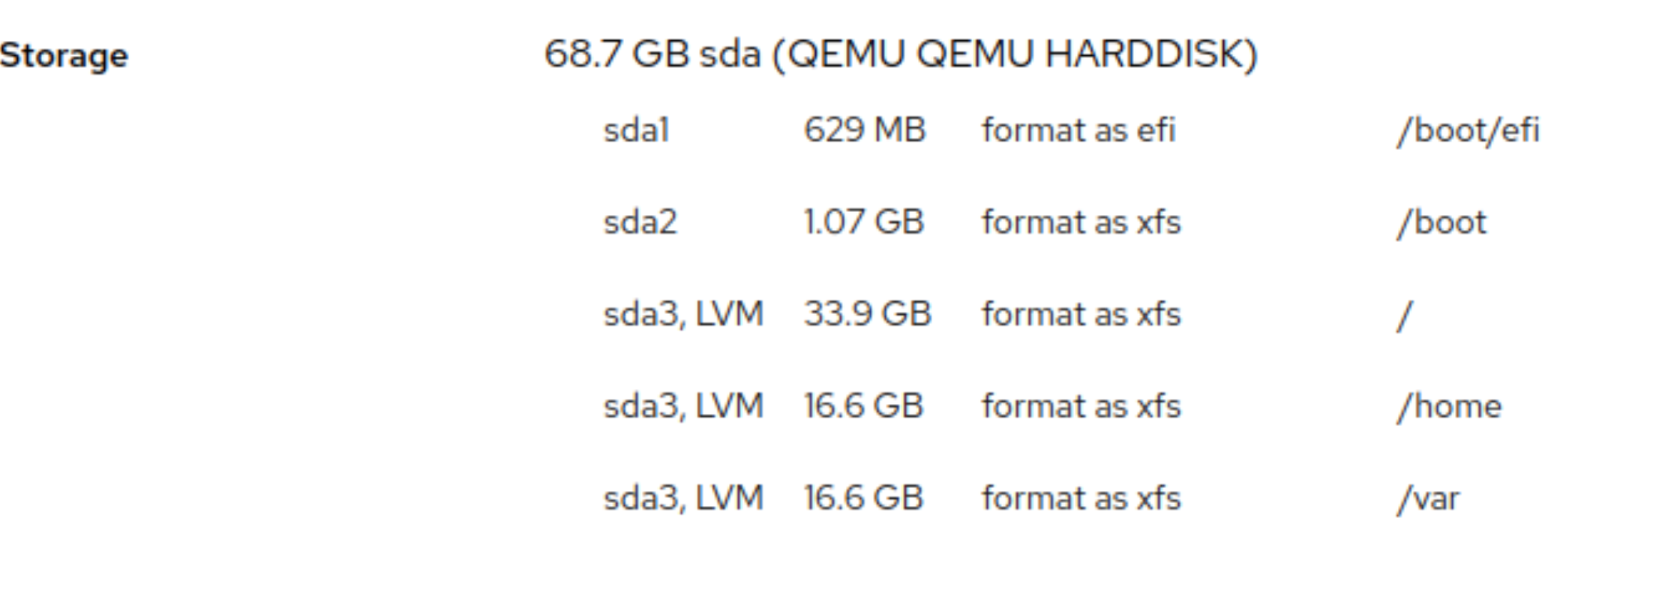Click the 68.7 GB sda disk heading
Image resolution: width=1678 pixels, height=612 pixels.
pyautogui.click(x=900, y=53)
